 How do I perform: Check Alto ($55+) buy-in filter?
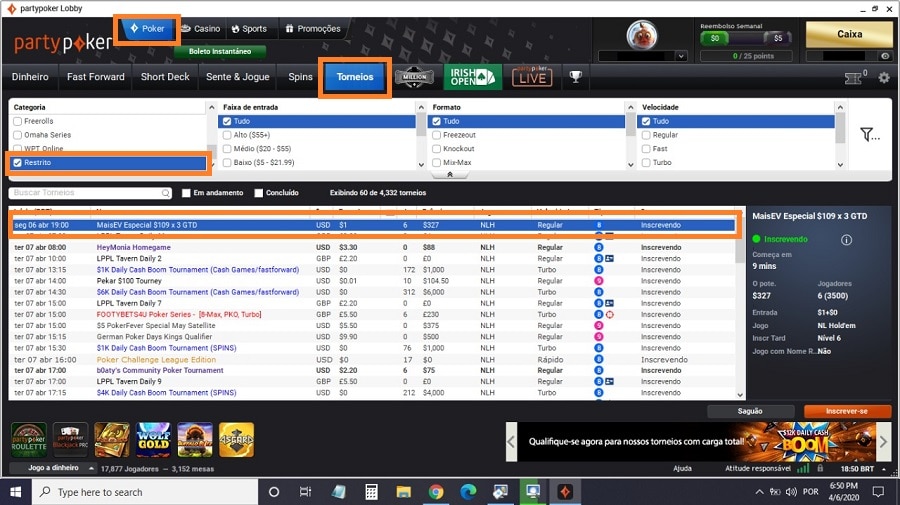pyautogui.click(x=227, y=135)
